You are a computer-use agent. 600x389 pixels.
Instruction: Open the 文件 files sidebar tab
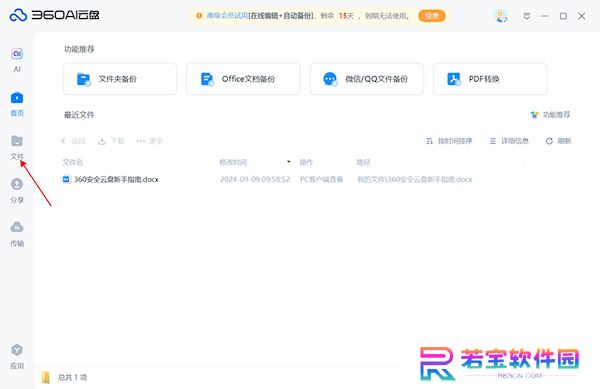click(17, 147)
